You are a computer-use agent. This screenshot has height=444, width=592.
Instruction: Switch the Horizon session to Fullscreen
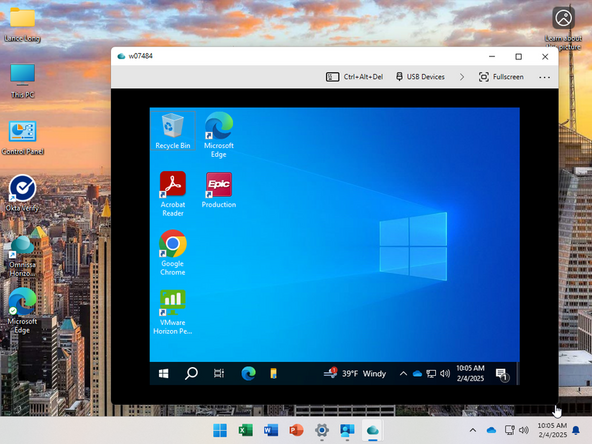(x=501, y=77)
